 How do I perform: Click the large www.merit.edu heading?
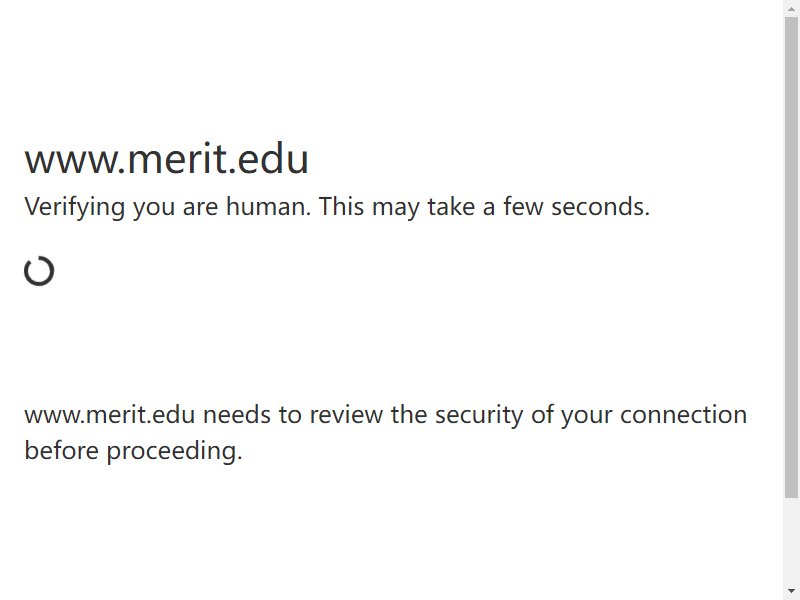pos(166,159)
